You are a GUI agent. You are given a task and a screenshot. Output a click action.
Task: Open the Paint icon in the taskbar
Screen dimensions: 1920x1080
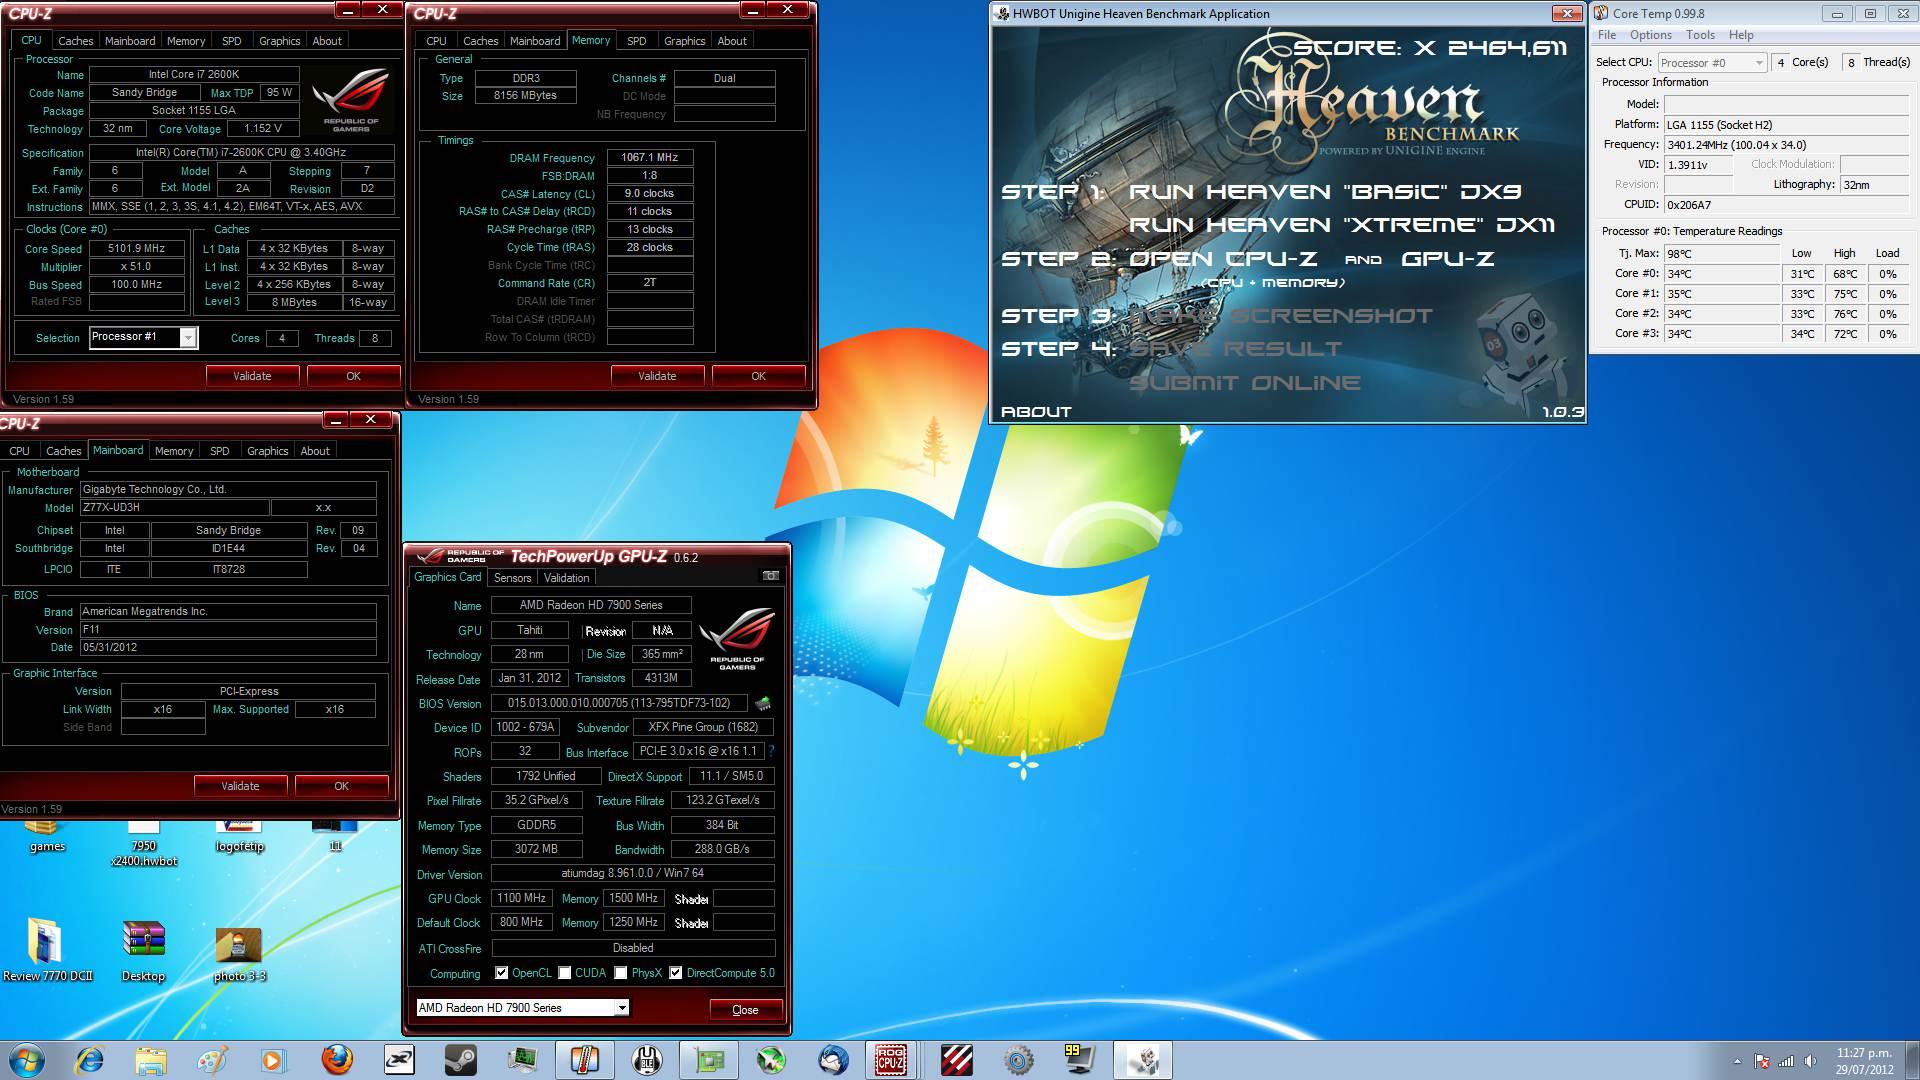pyautogui.click(x=212, y=1059)
